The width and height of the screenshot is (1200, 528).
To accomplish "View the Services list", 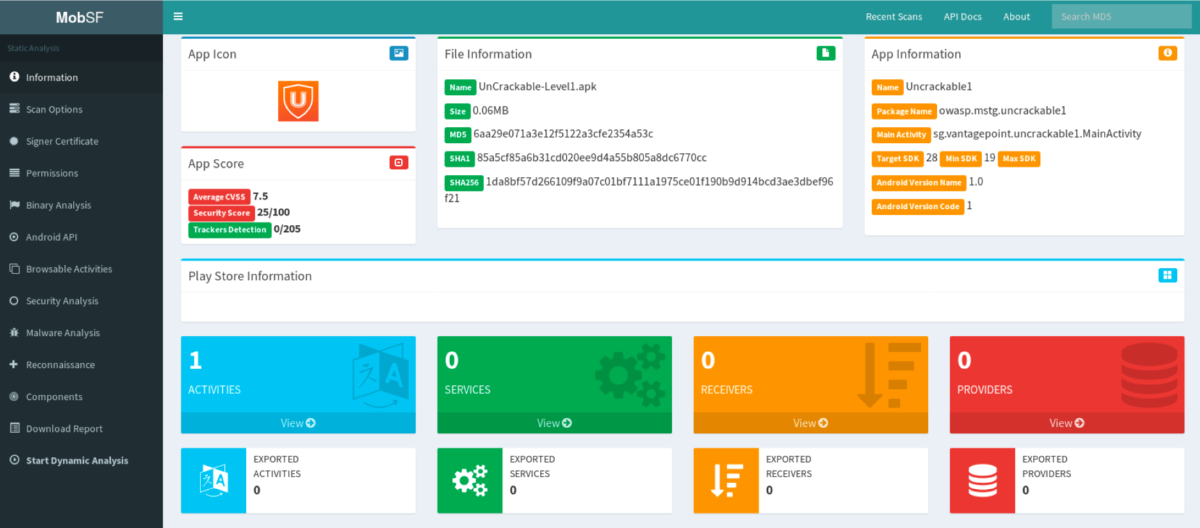I will tap(554, 423).
